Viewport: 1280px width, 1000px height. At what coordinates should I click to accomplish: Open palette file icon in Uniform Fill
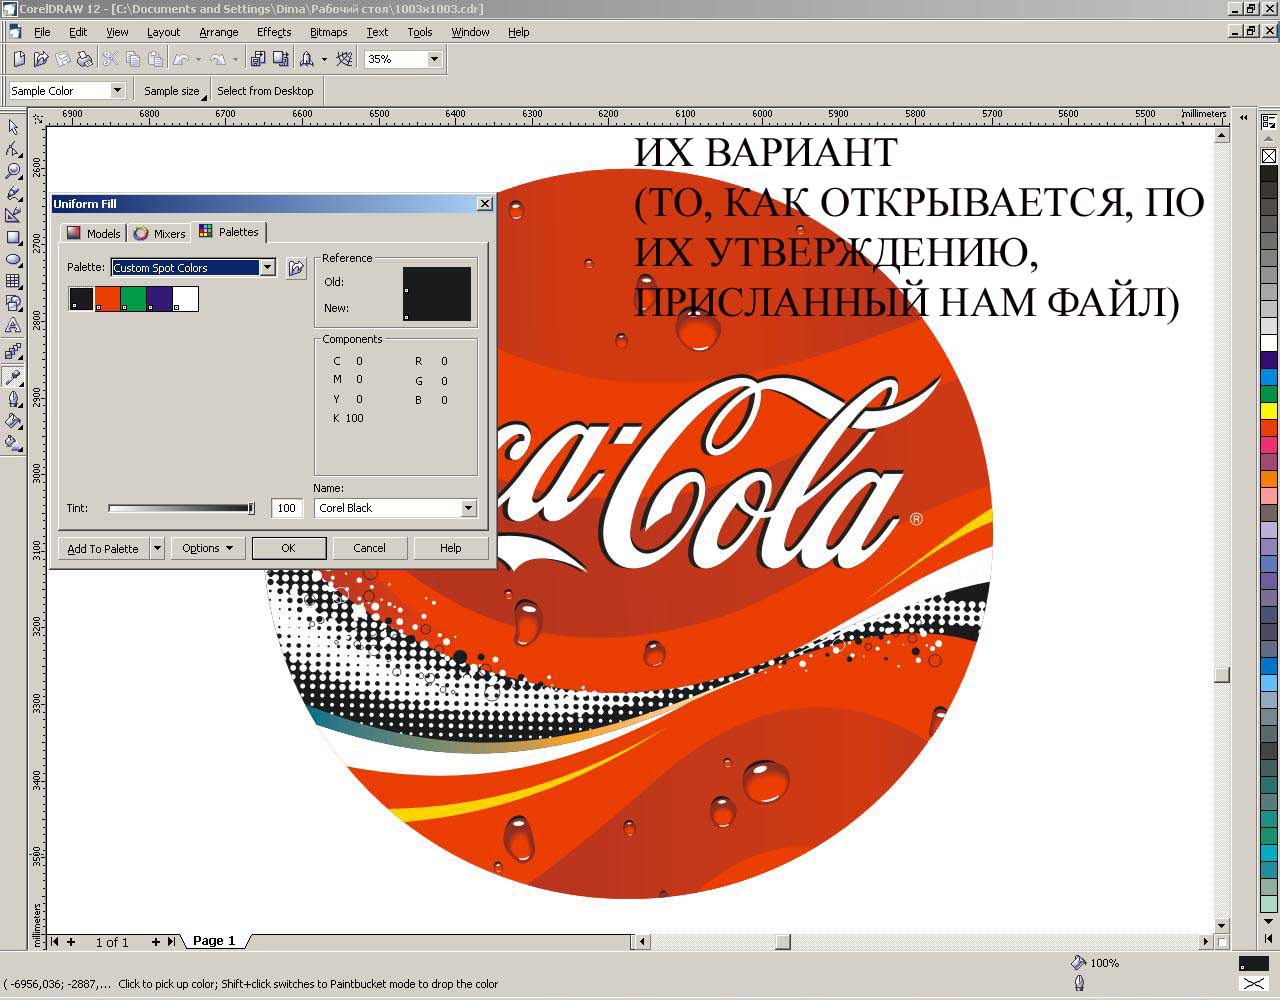click(296, 268)
